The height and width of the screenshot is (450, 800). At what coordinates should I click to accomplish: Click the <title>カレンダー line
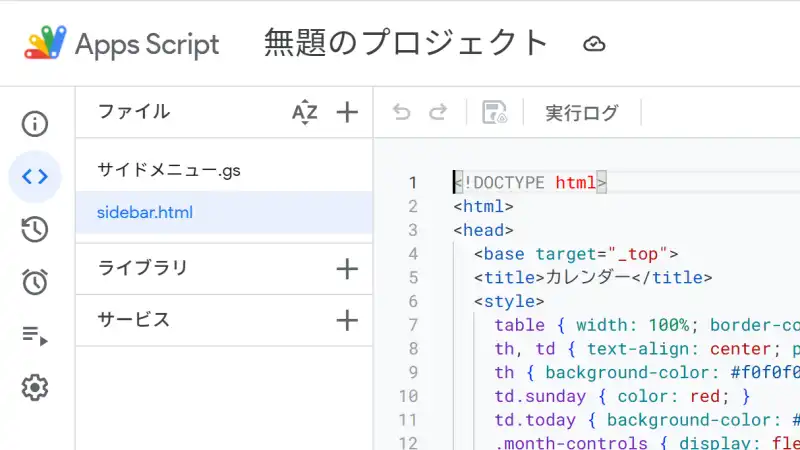click(593, 278)
